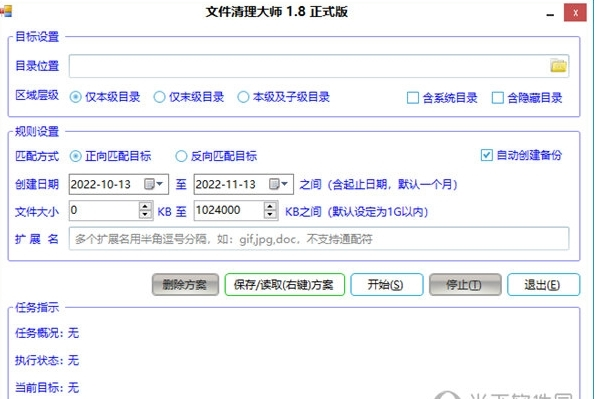Click the 区域层级 label
This screenshot has width=597, height=399.
[x=37, y=95]
